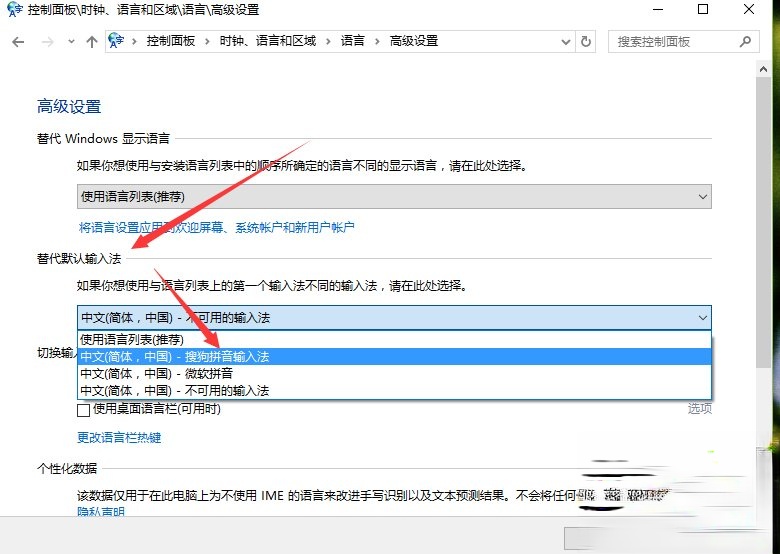Open the 使用语言列表(推荐) display language dropdown
Screen dimensions: 780x554
(394, 196)
